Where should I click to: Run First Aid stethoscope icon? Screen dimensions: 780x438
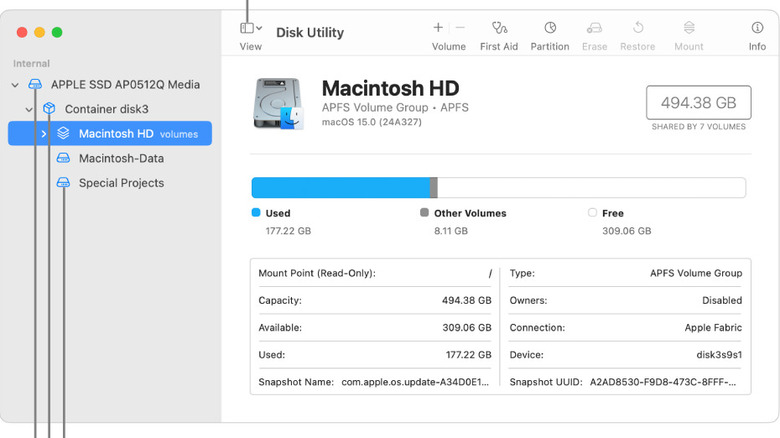[x=499, y=27]
